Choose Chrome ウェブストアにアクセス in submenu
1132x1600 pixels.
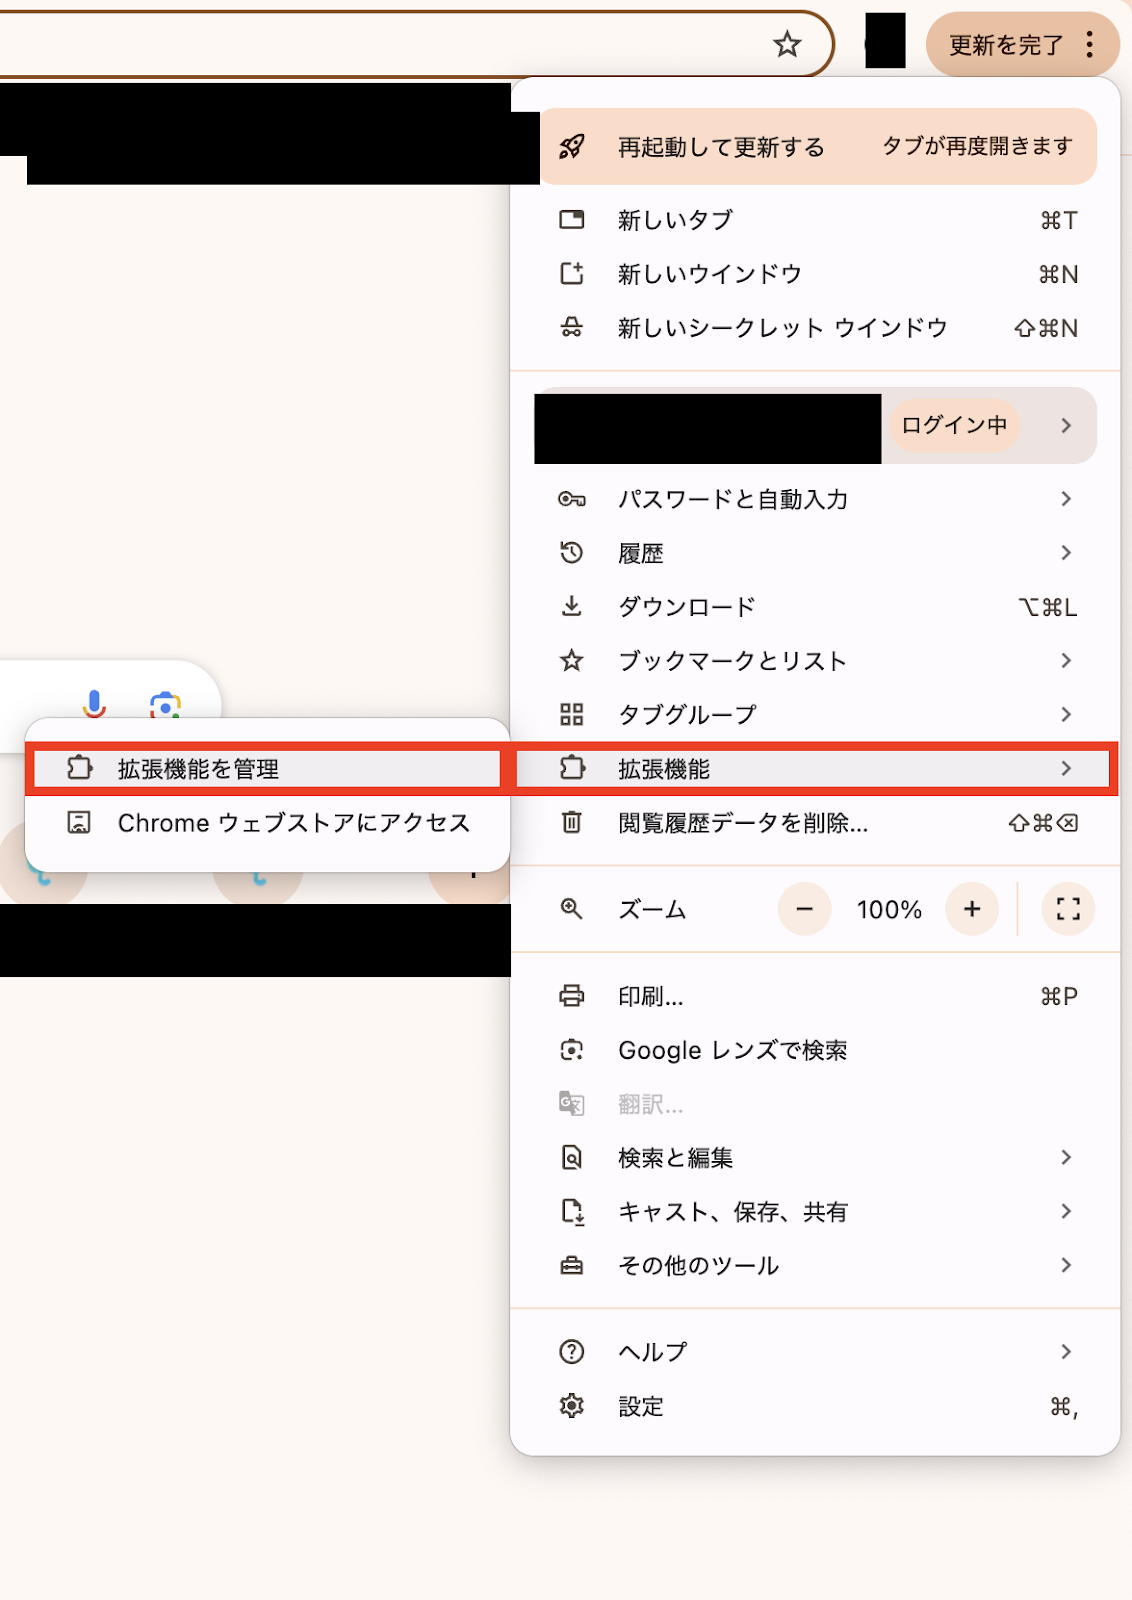pos(267,822)
